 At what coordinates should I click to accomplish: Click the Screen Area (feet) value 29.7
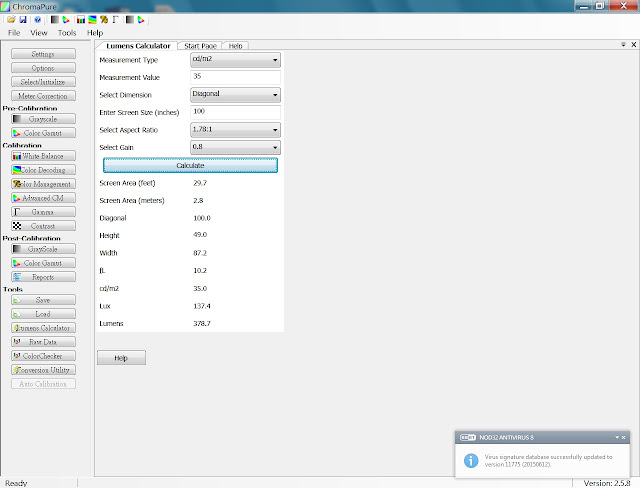[200, 183]
